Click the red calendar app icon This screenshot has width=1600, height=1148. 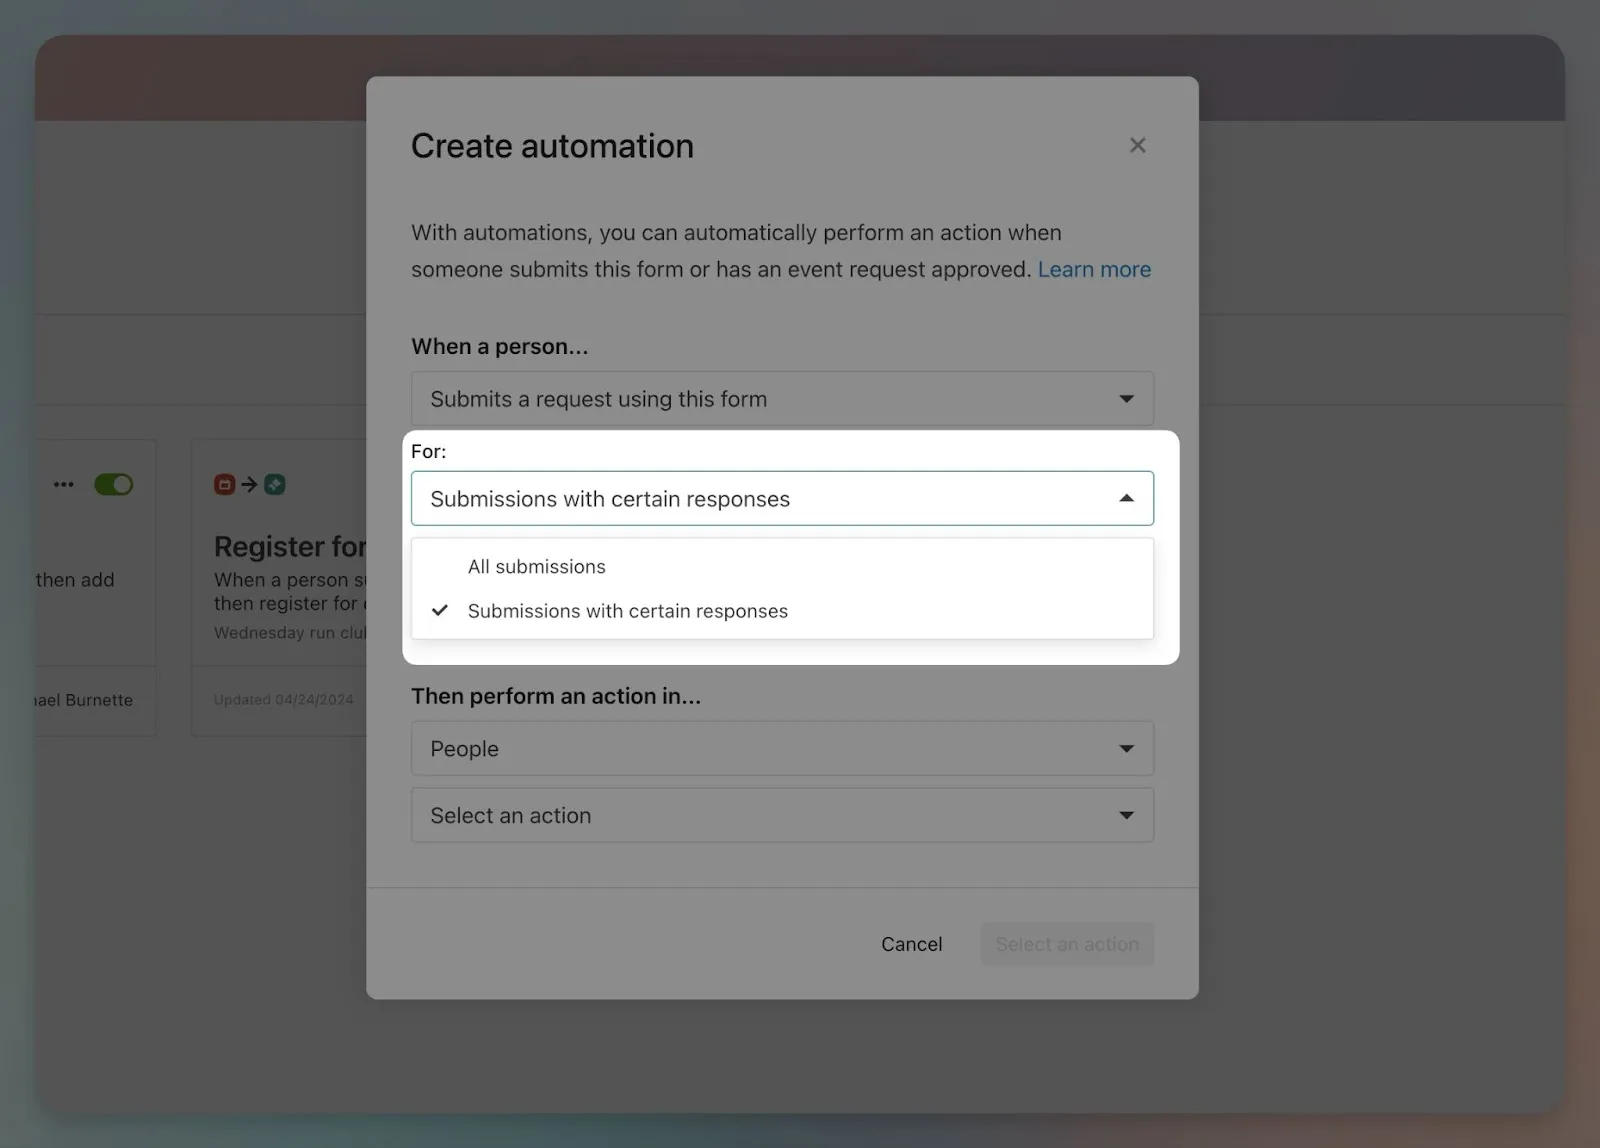(225, 485)
